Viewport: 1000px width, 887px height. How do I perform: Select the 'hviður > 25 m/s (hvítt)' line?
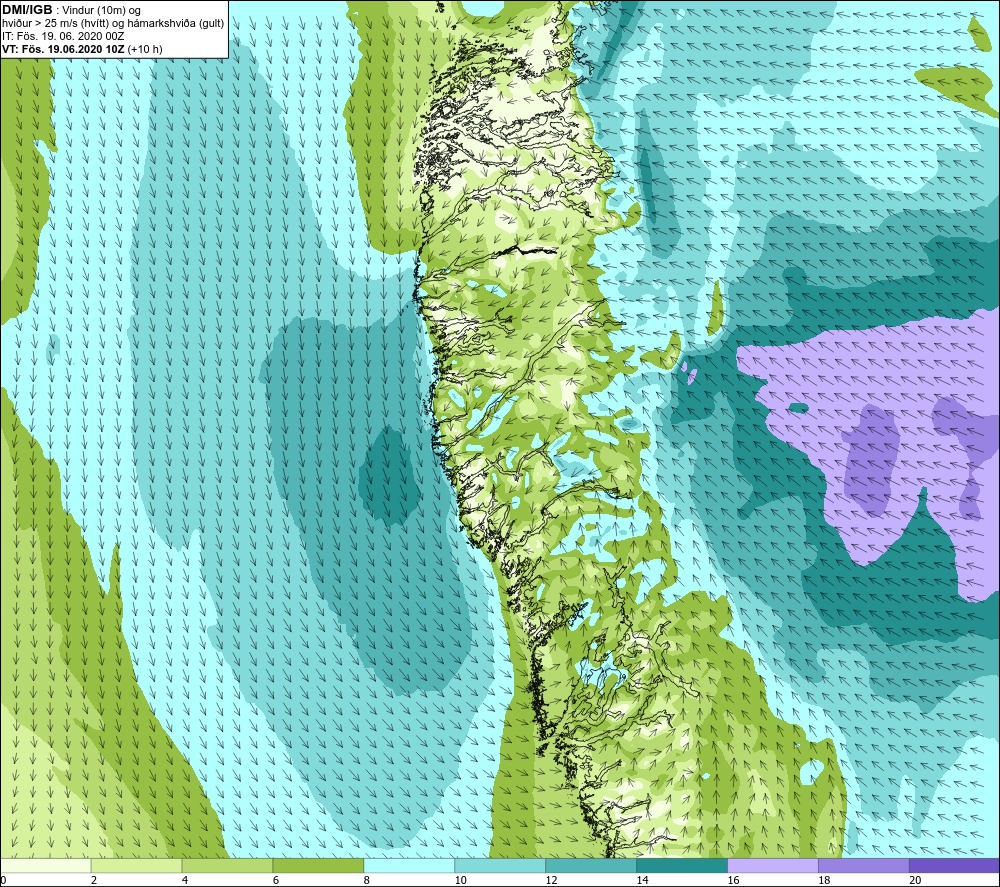click(55, 24)
